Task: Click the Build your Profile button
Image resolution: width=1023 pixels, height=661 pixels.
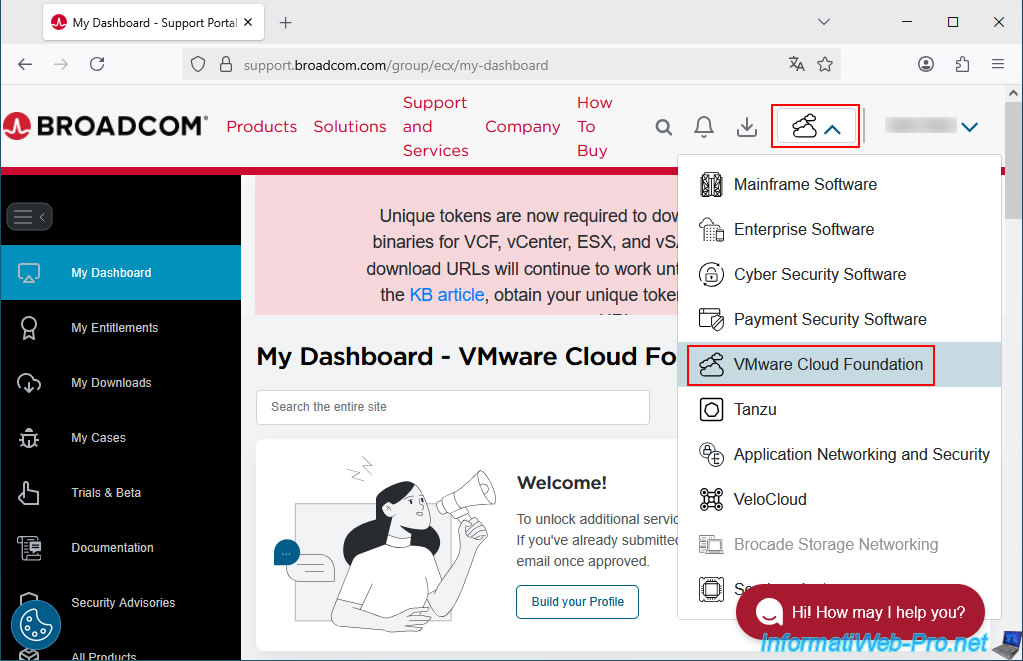Action: [577, 602]
